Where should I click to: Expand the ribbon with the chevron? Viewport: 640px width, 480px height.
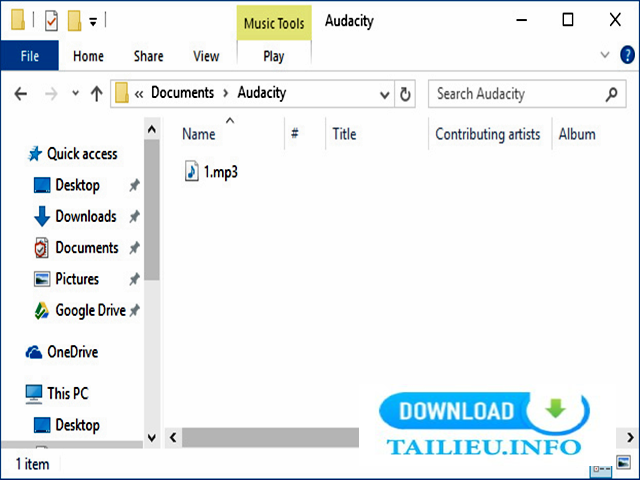click(x=605, y=54)
